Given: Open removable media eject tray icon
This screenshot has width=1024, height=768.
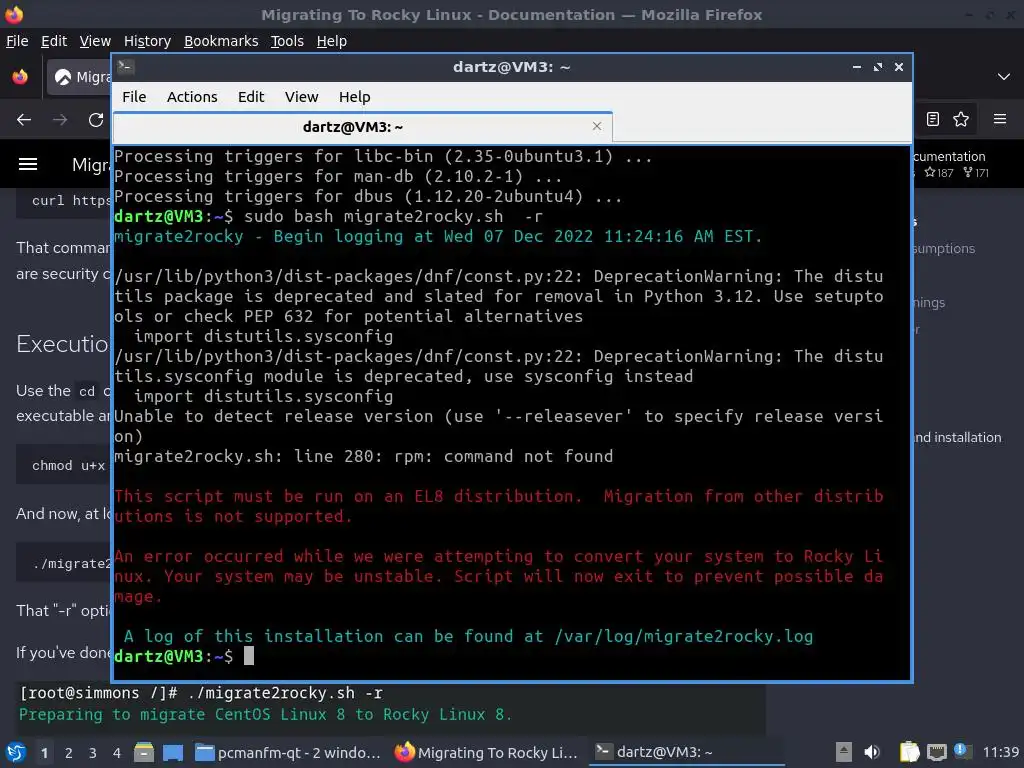Looking at the screenshot, I should 844,752.
